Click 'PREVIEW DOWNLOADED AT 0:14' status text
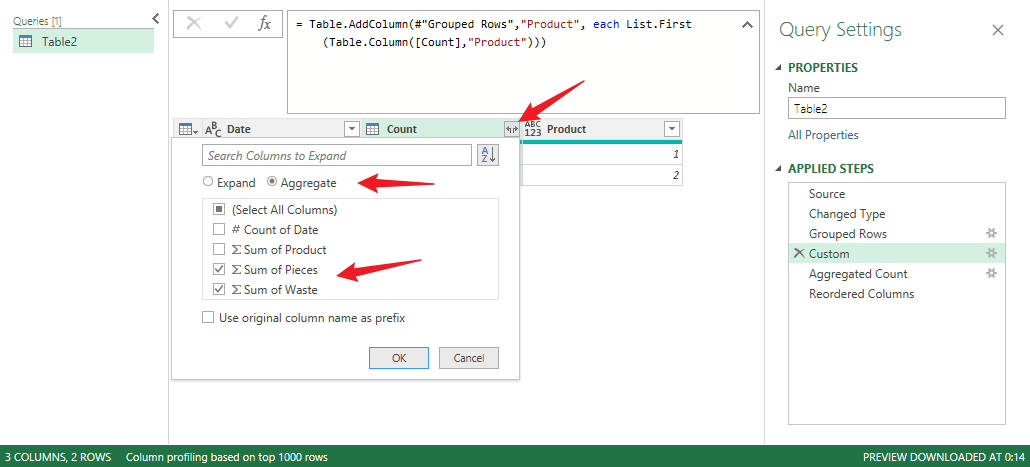 pos(944,457)
